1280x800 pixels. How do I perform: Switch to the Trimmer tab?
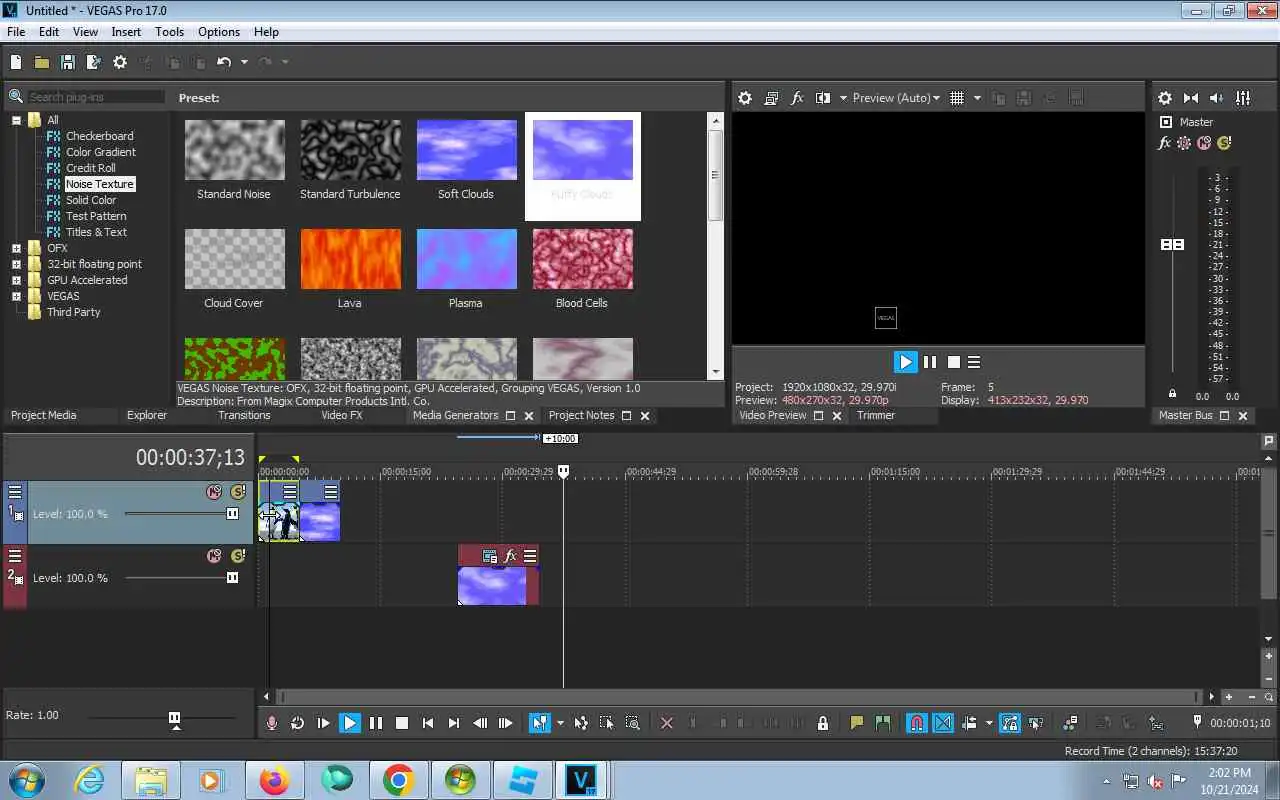[x=876, y=415]
